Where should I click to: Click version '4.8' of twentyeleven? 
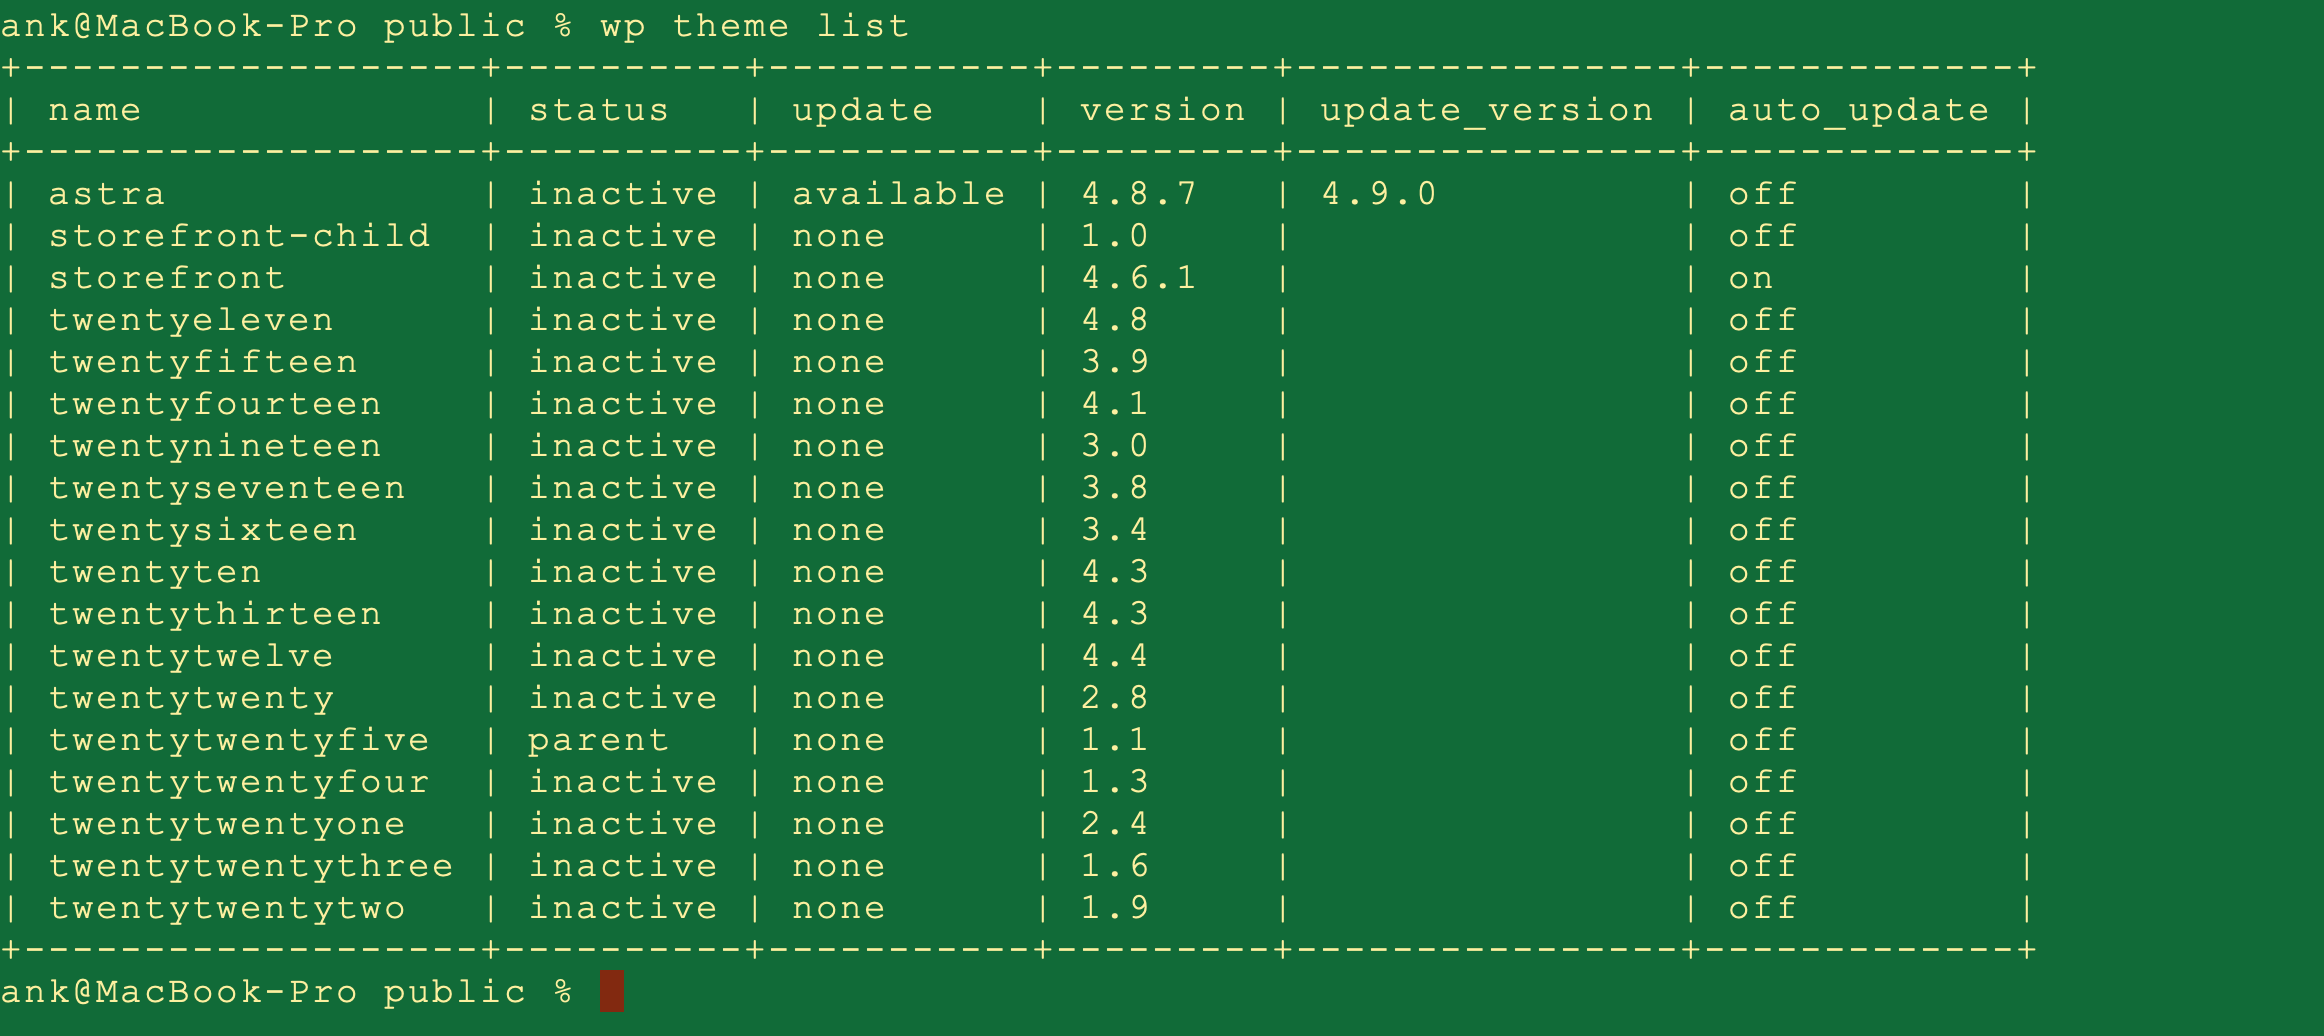(x=1115, y=320)
